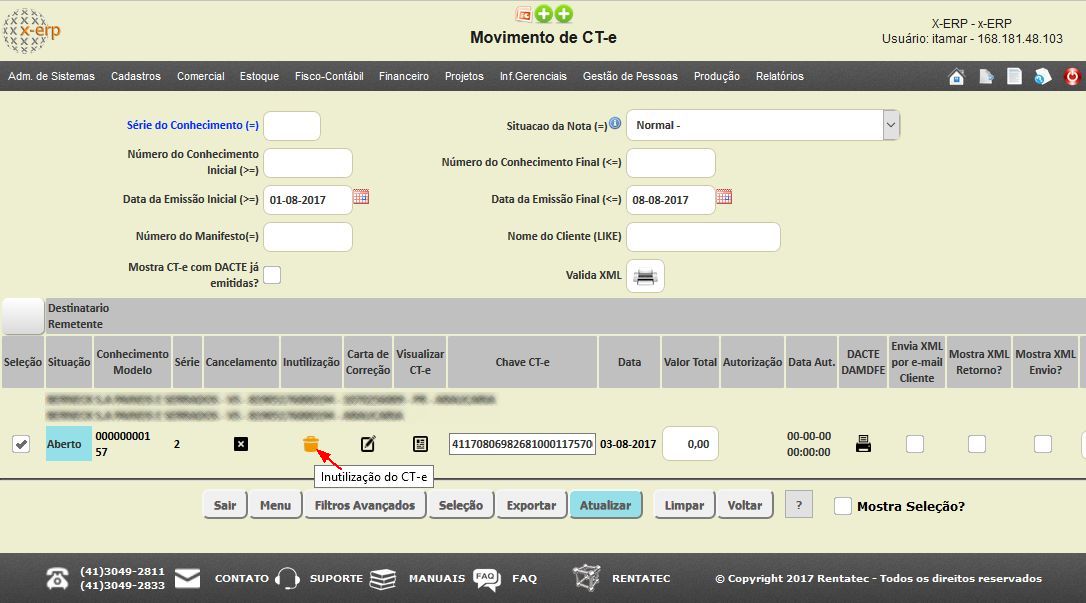1086x603 pixels.
Task: Click the home icon in the menu bar
Action: tap(956, 76)
